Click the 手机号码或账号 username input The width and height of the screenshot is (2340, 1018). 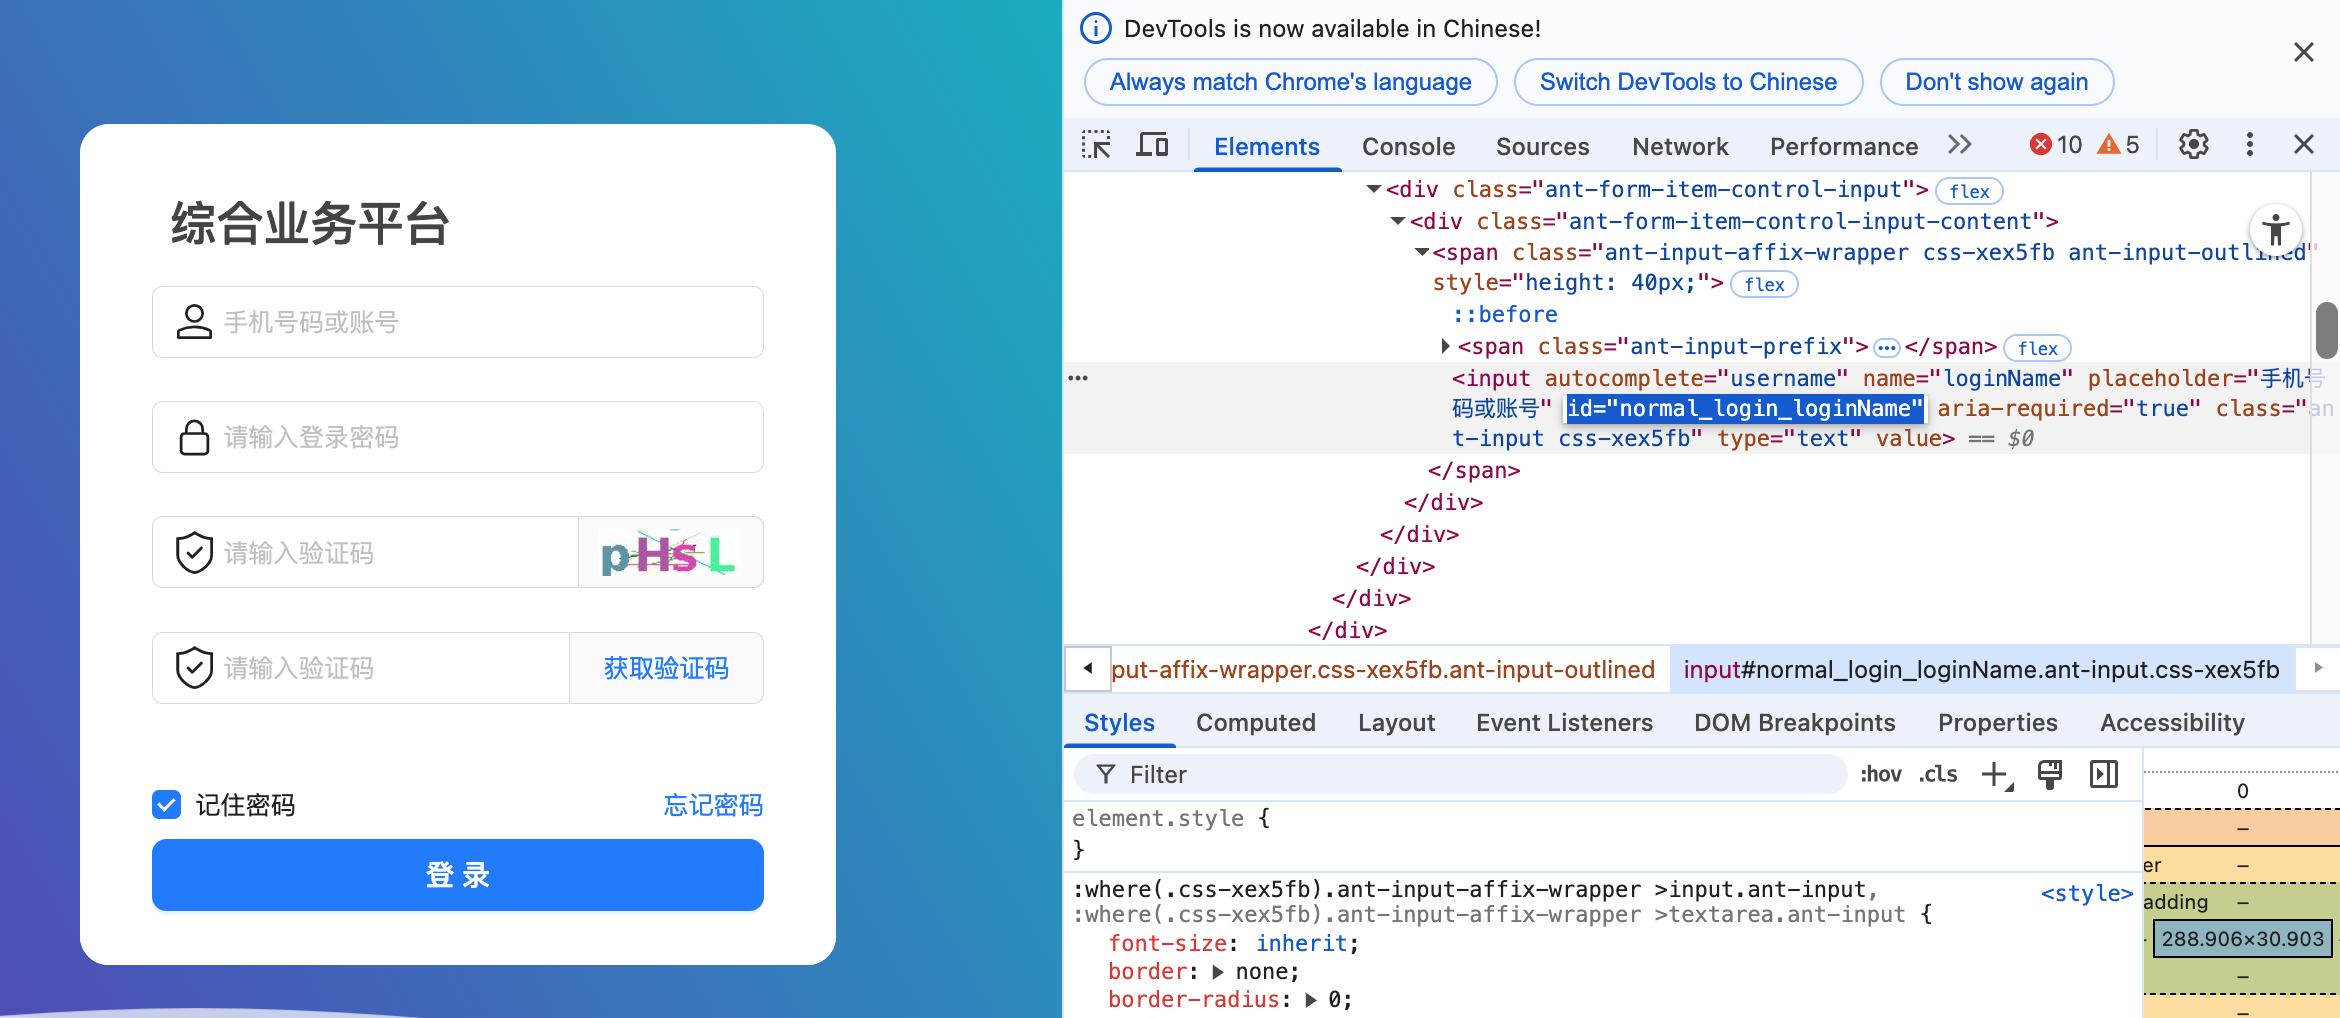click(x=458, y=322)
